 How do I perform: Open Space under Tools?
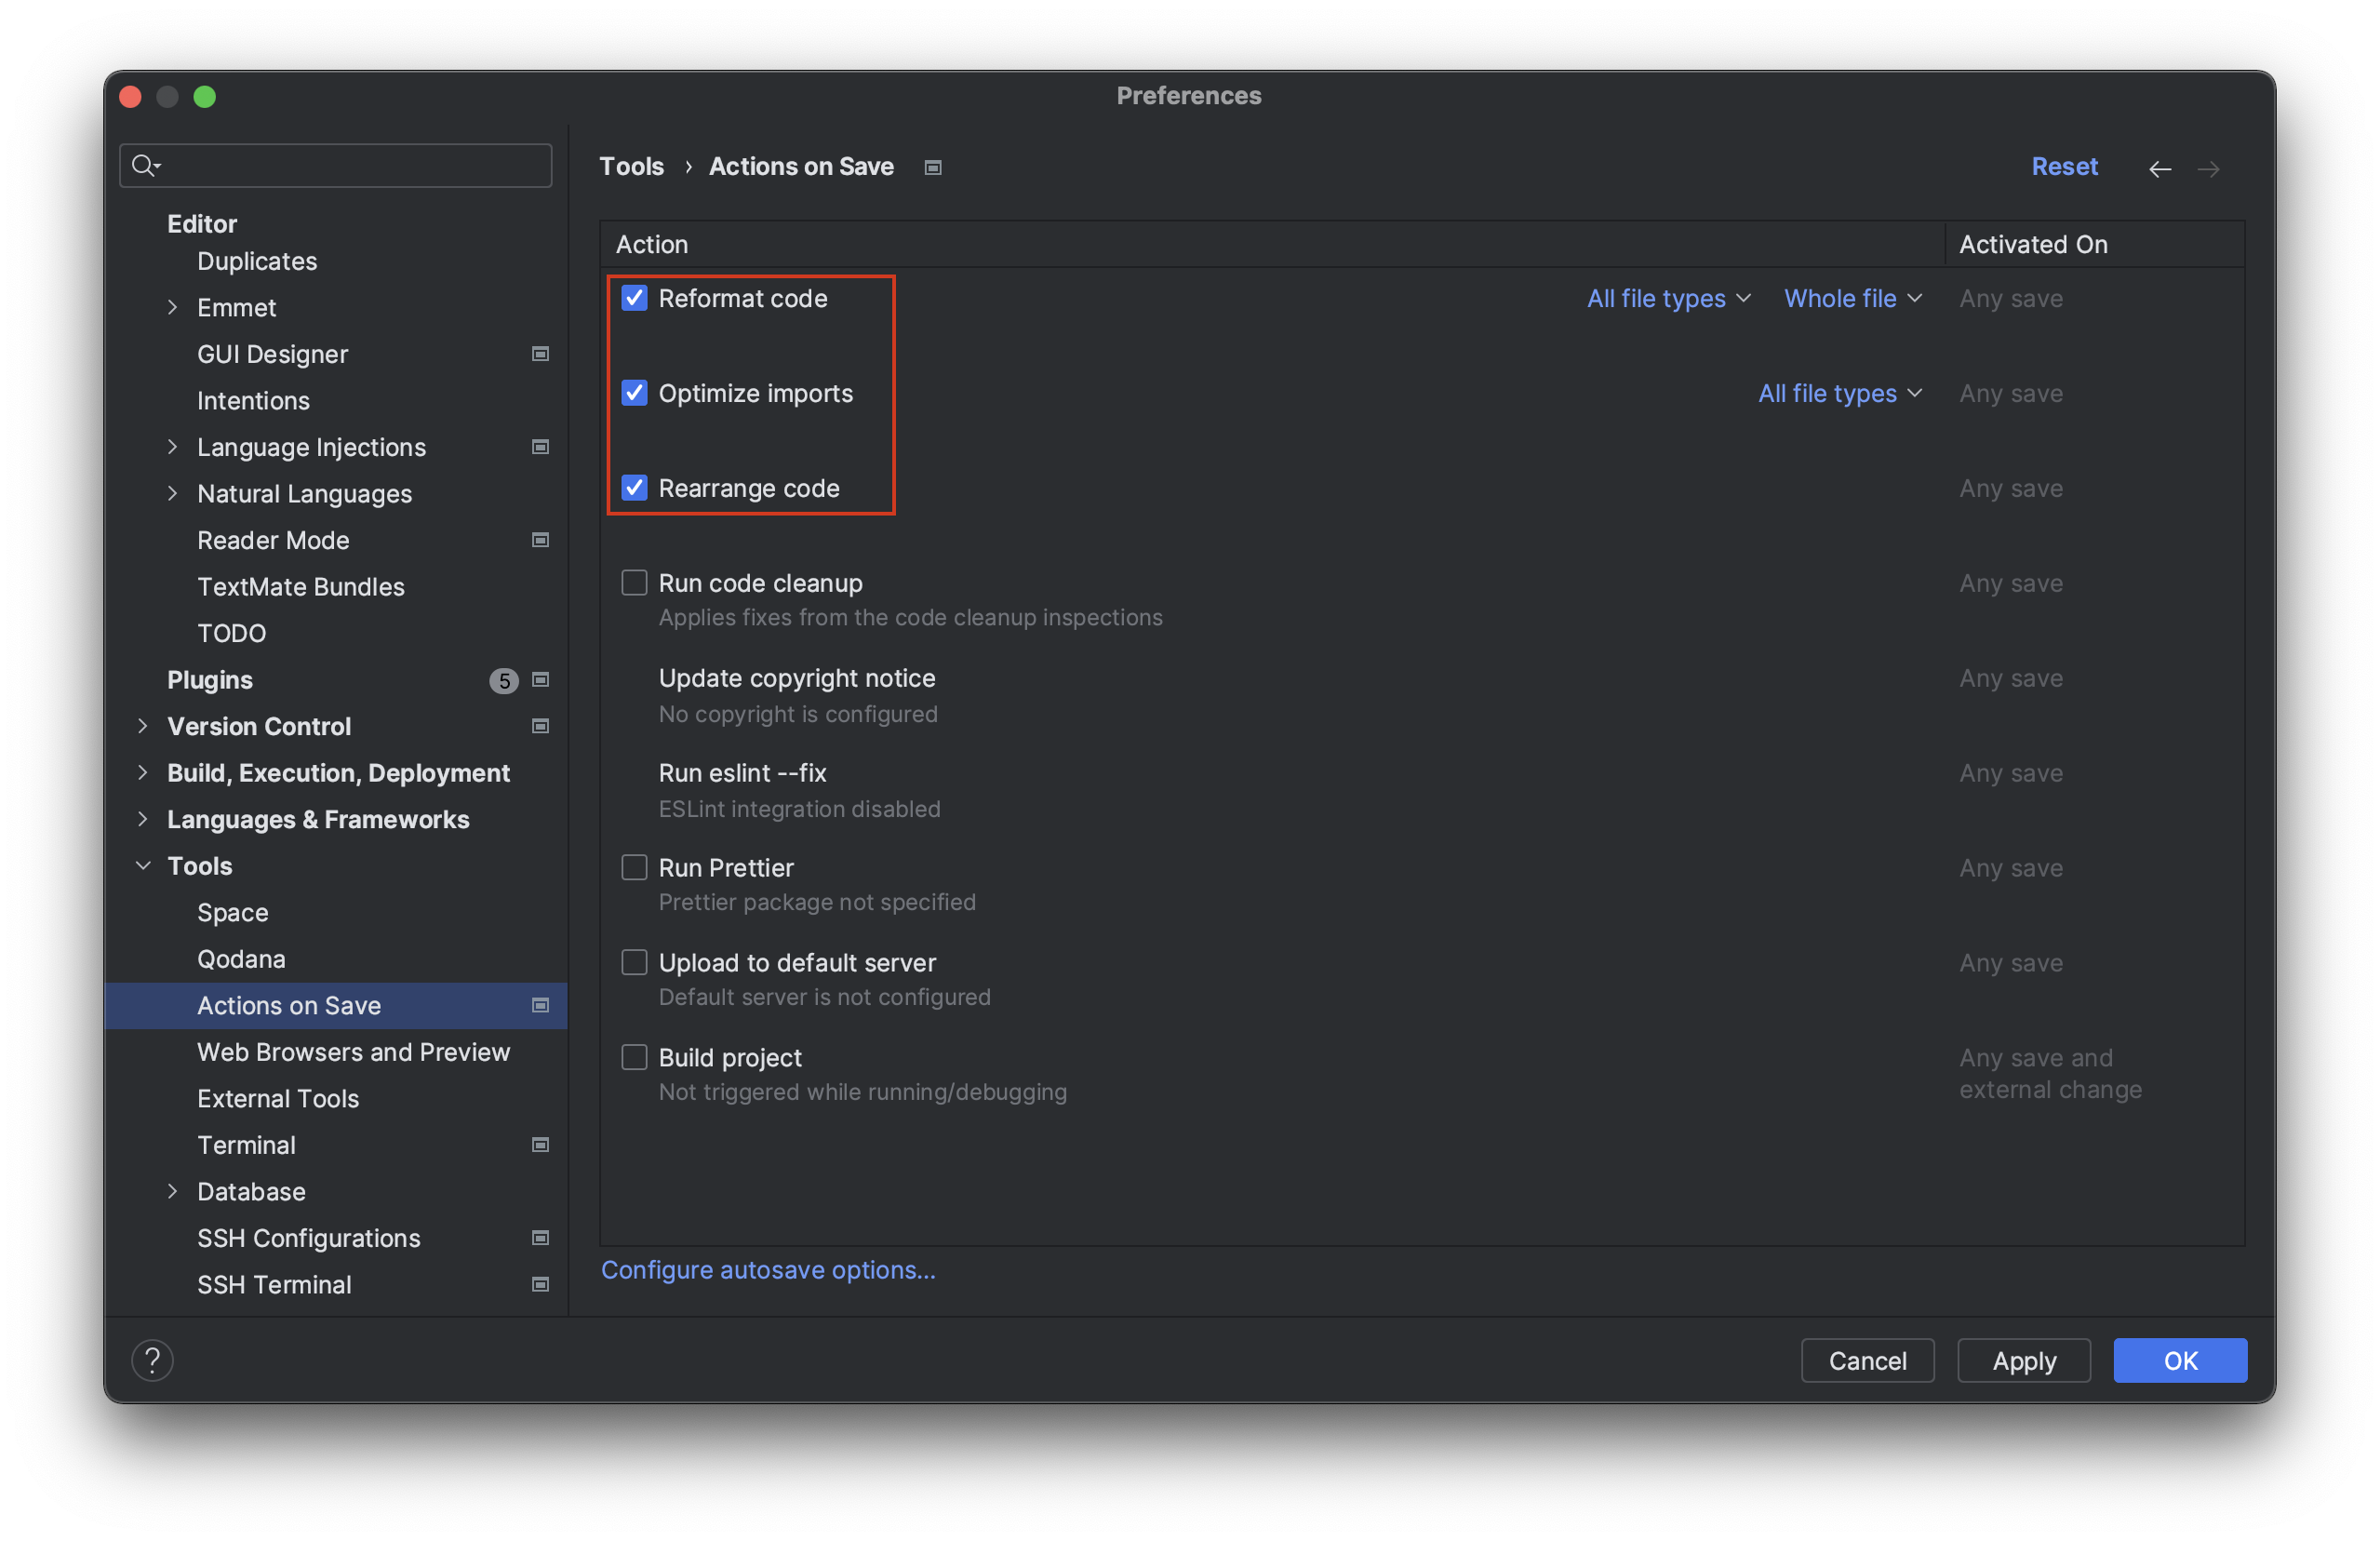pos(232,912)
